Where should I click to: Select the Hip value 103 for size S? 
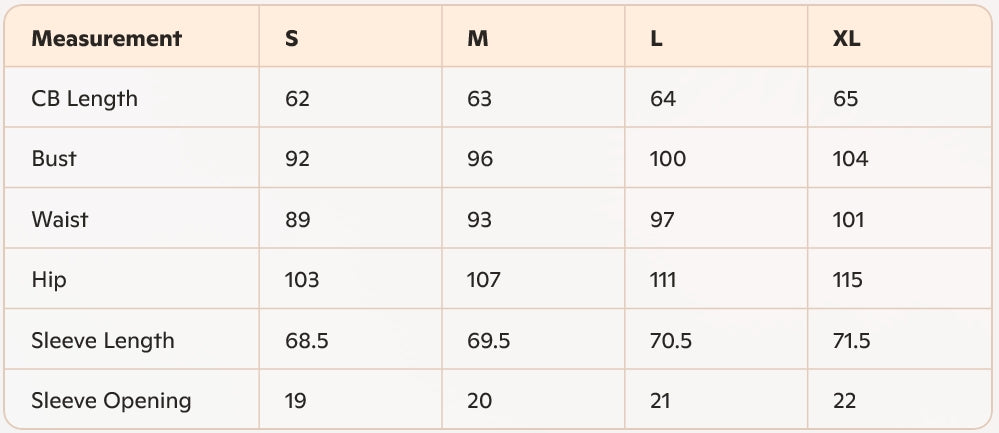click(x=302, y=280)
